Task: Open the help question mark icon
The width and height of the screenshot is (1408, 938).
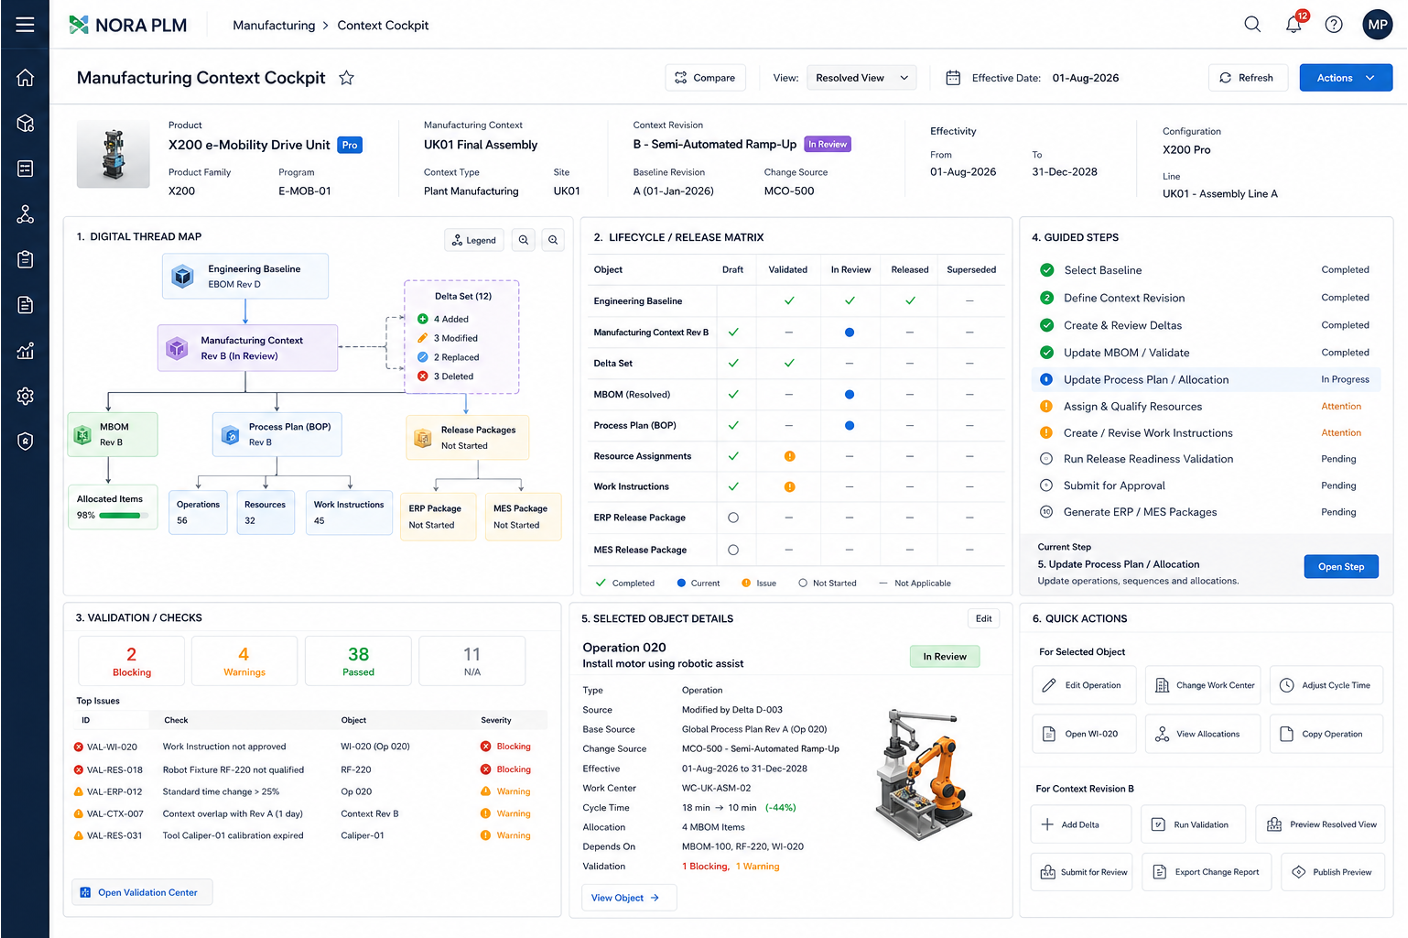Action: tap(1334, 25)
